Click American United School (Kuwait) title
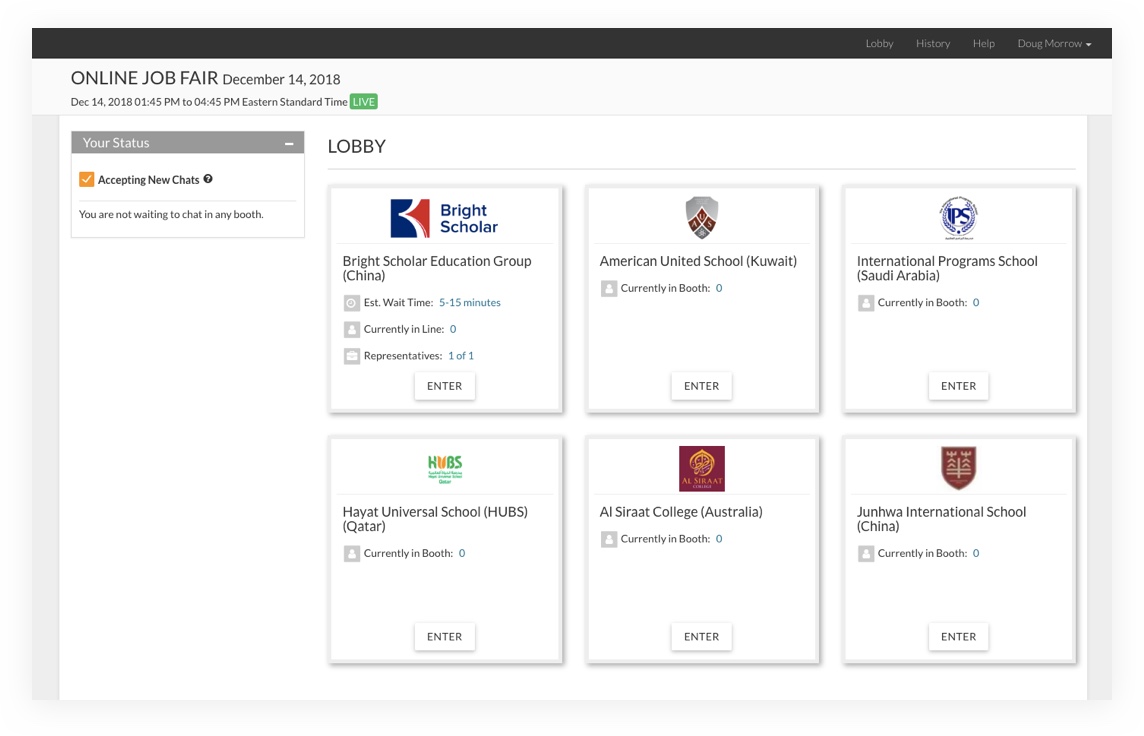The image size is (1144, 736). (698, 261)
